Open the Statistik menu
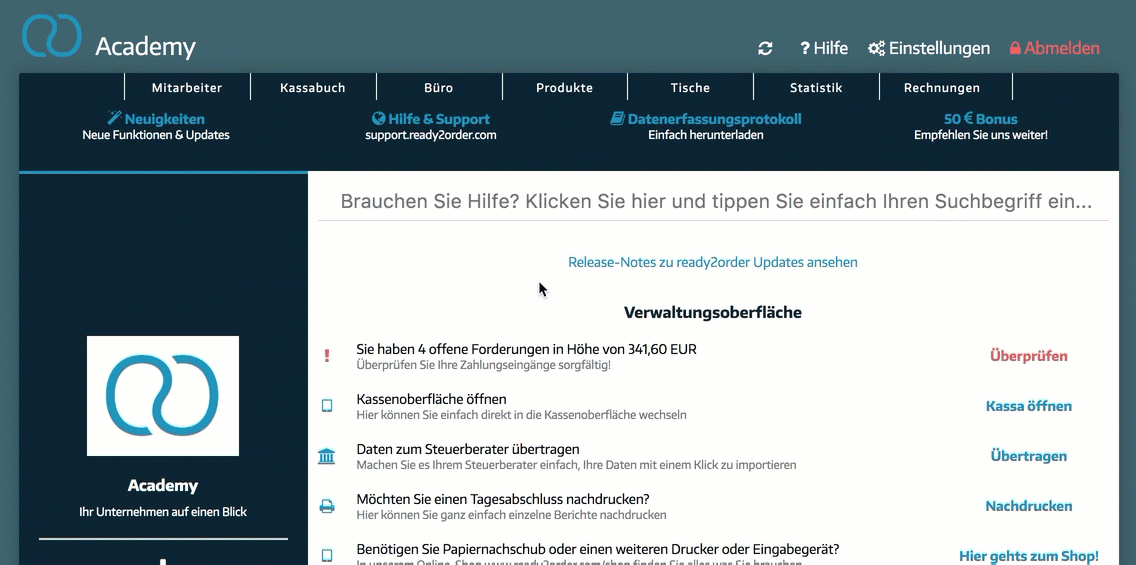 (816, 88)
